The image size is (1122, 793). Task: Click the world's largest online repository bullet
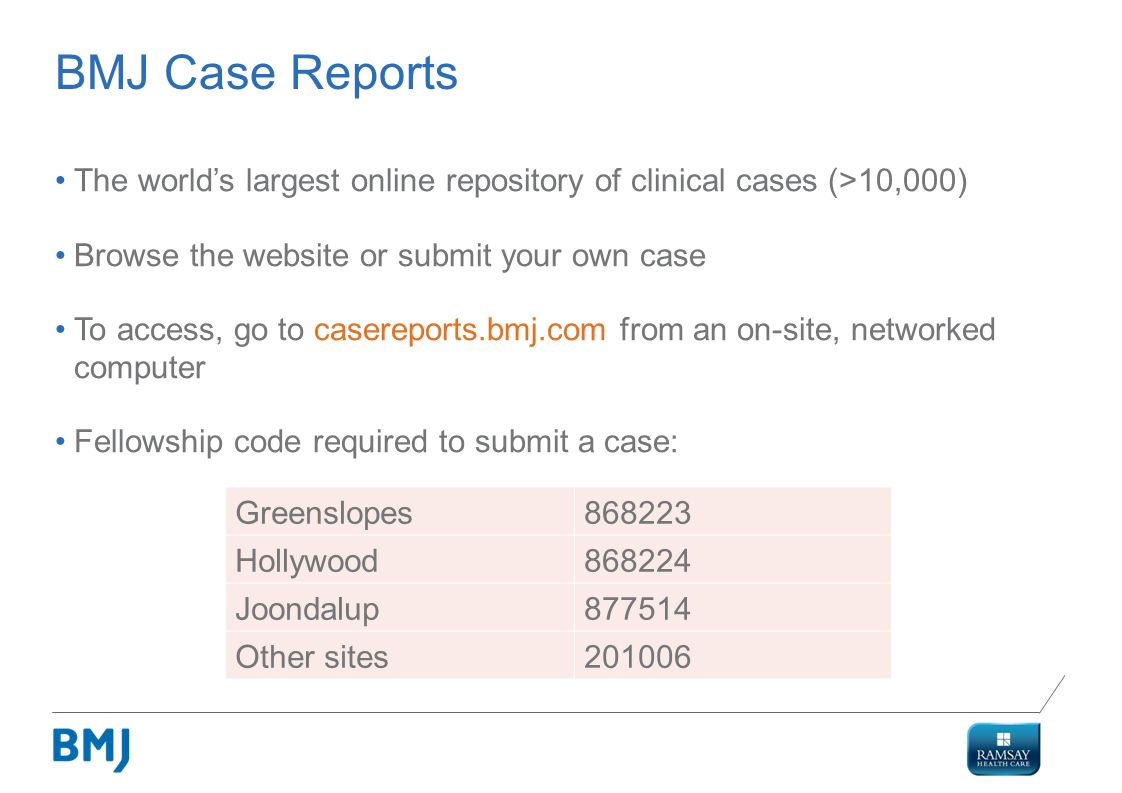click(520, 180)
